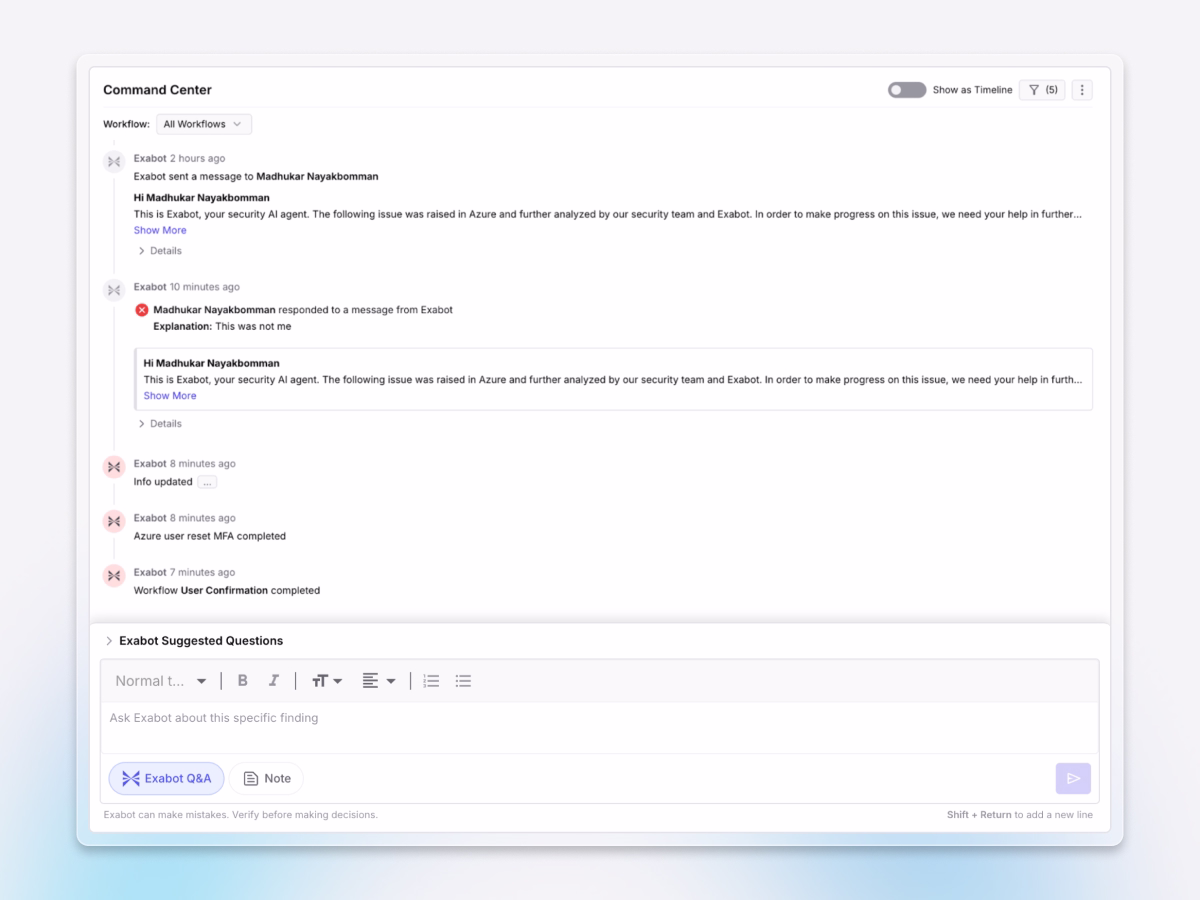This screenshot has width=1200, height=900.
Task: Click the ellipsis badge next to Info updated
Action: (x=207, y=482)
